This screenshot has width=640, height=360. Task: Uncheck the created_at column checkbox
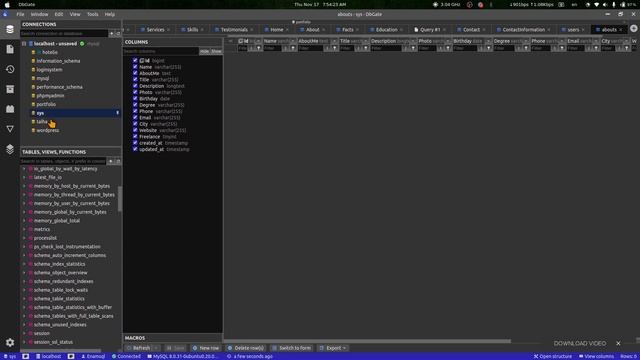click(135, 143)
